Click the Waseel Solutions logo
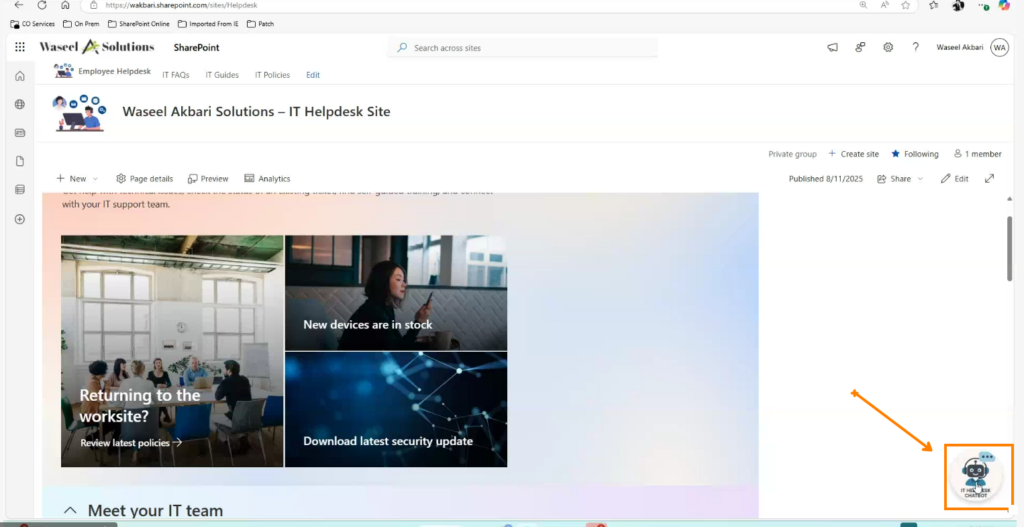Screen dimensions: 1024x527 coord(97,47)
